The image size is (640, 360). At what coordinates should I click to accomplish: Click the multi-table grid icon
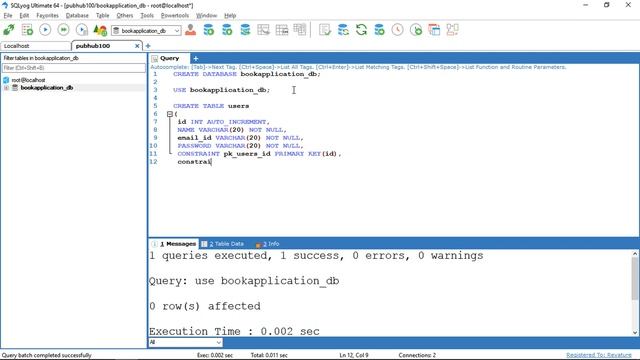pyautogui.click(x=300, y=30)
